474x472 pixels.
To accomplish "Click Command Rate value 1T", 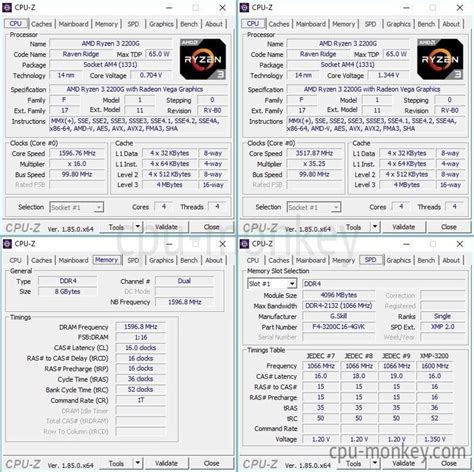I will pyautogui.click(x=141, y=400).
